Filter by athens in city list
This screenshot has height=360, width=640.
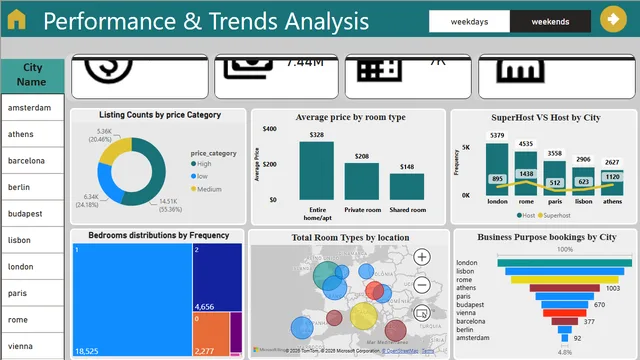(x=33, y=134)
